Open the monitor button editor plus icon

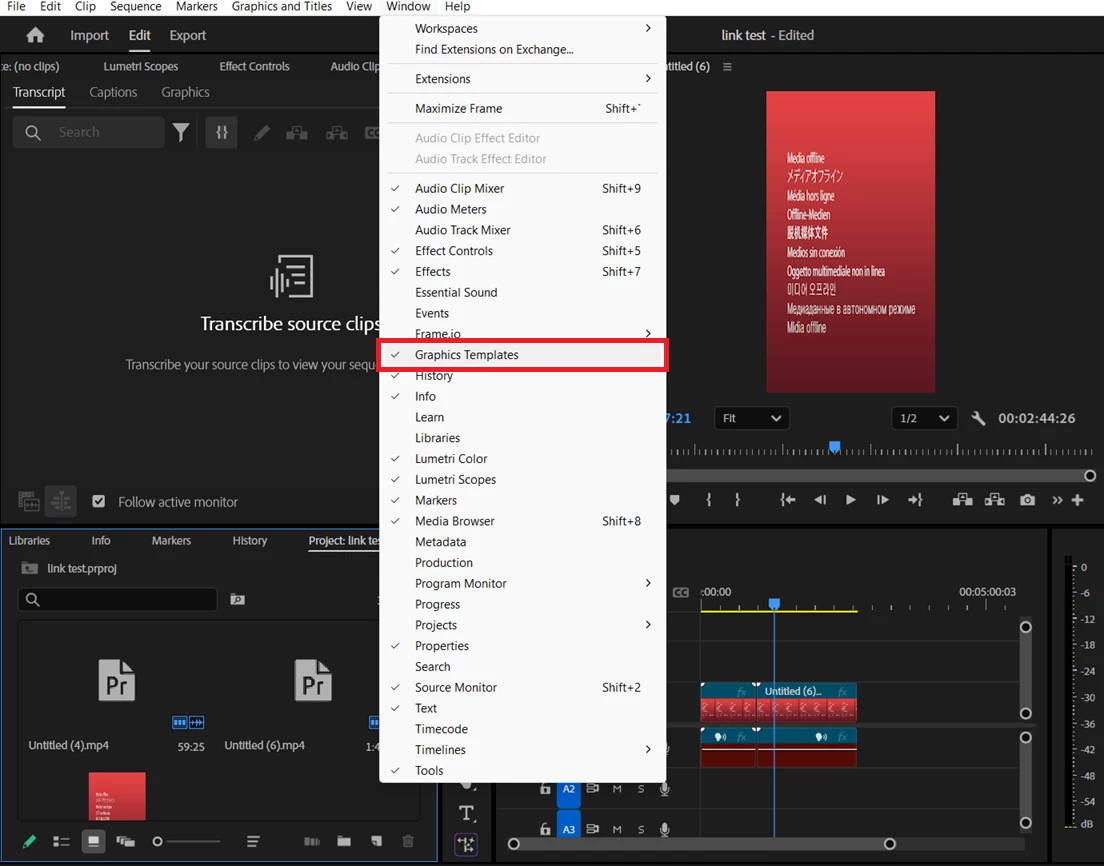(x=1077, y=500)
